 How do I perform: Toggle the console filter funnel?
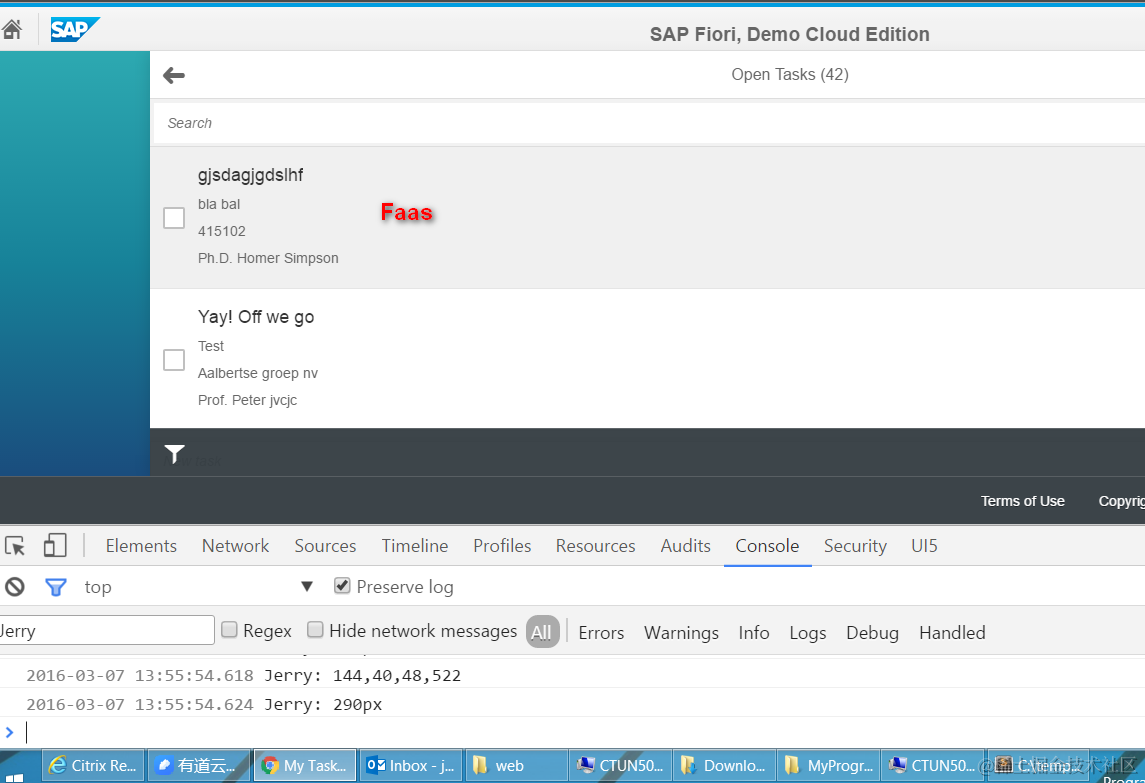pos(55,587)
